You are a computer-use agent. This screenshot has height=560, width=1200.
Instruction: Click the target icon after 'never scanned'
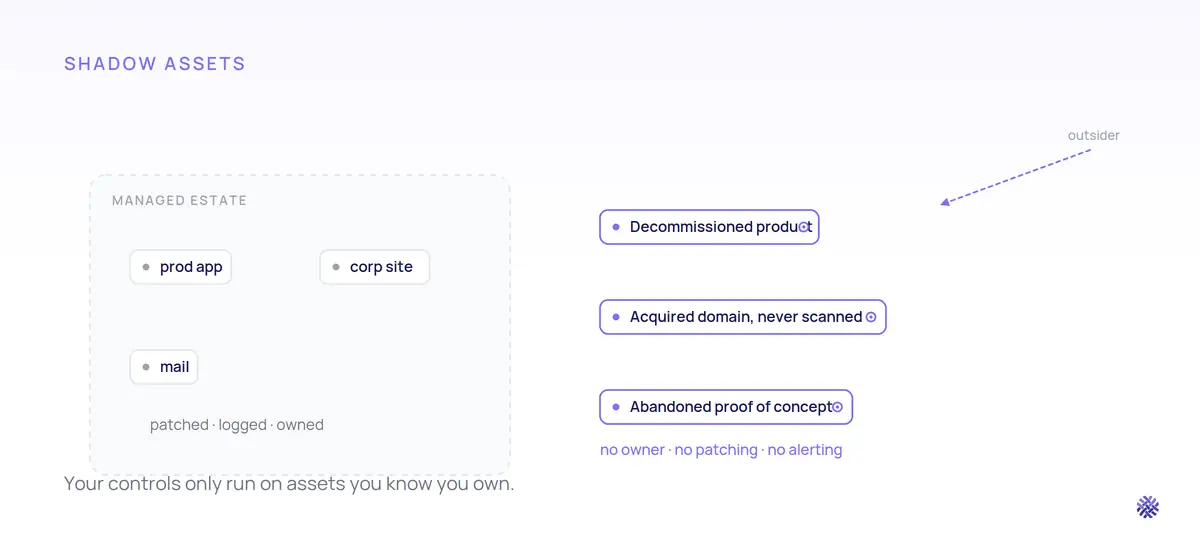pyautogui.click(x=870, y=317)
